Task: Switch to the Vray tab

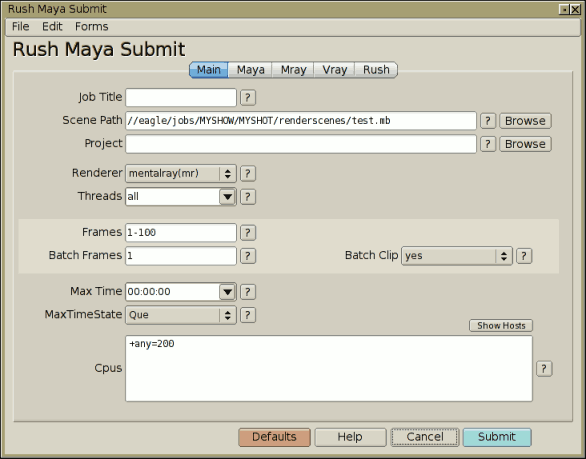Action: (x=334, y=70)
